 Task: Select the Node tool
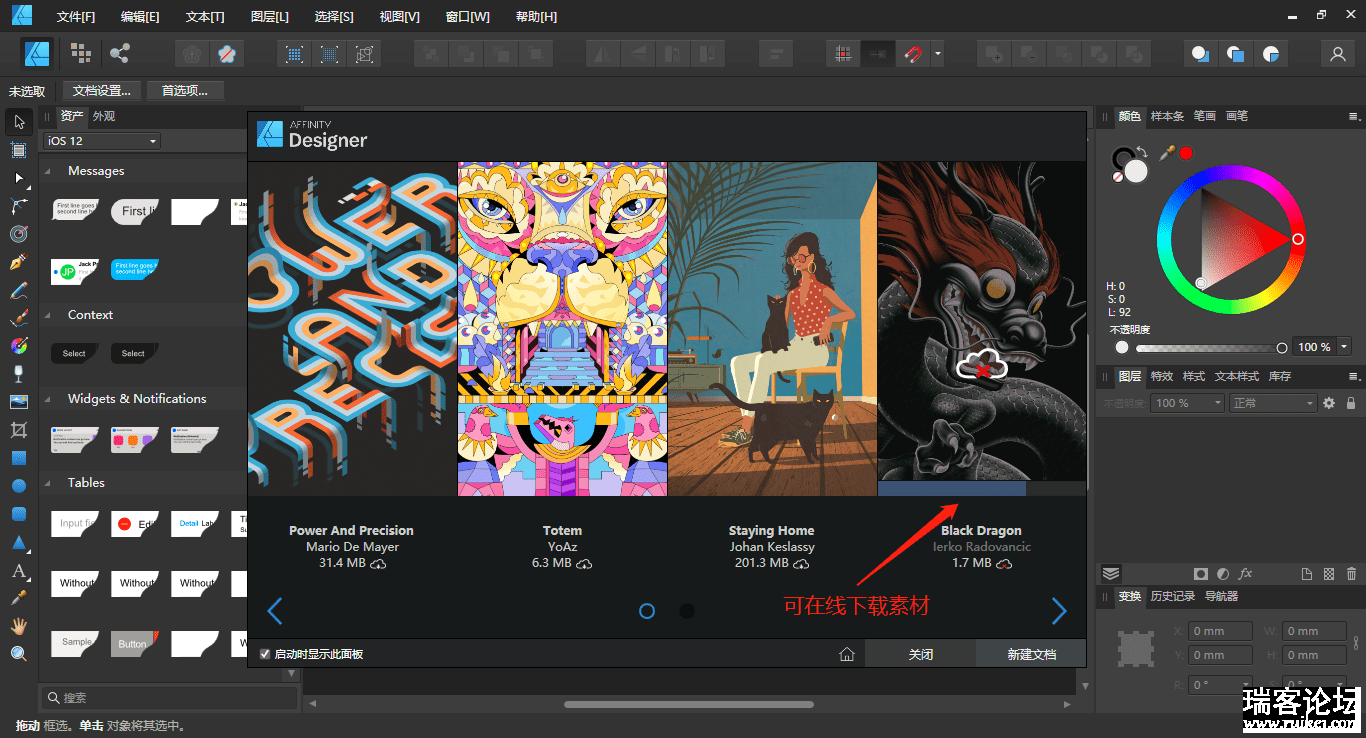pos(19,178)
